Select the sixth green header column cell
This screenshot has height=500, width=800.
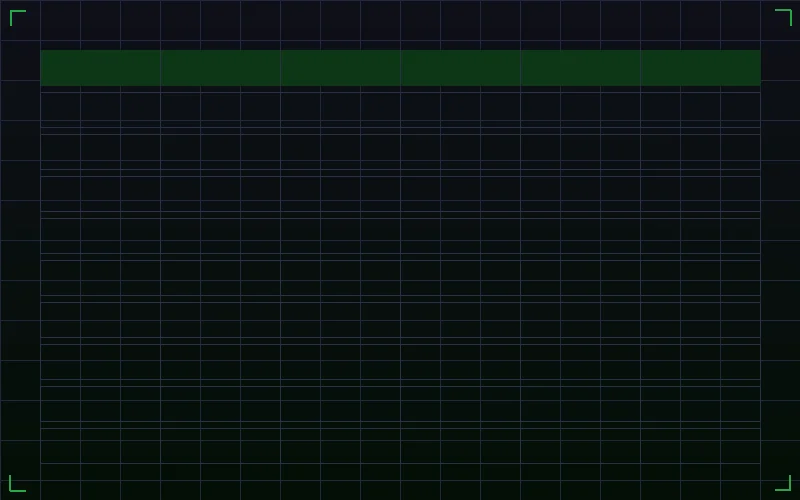700,68
